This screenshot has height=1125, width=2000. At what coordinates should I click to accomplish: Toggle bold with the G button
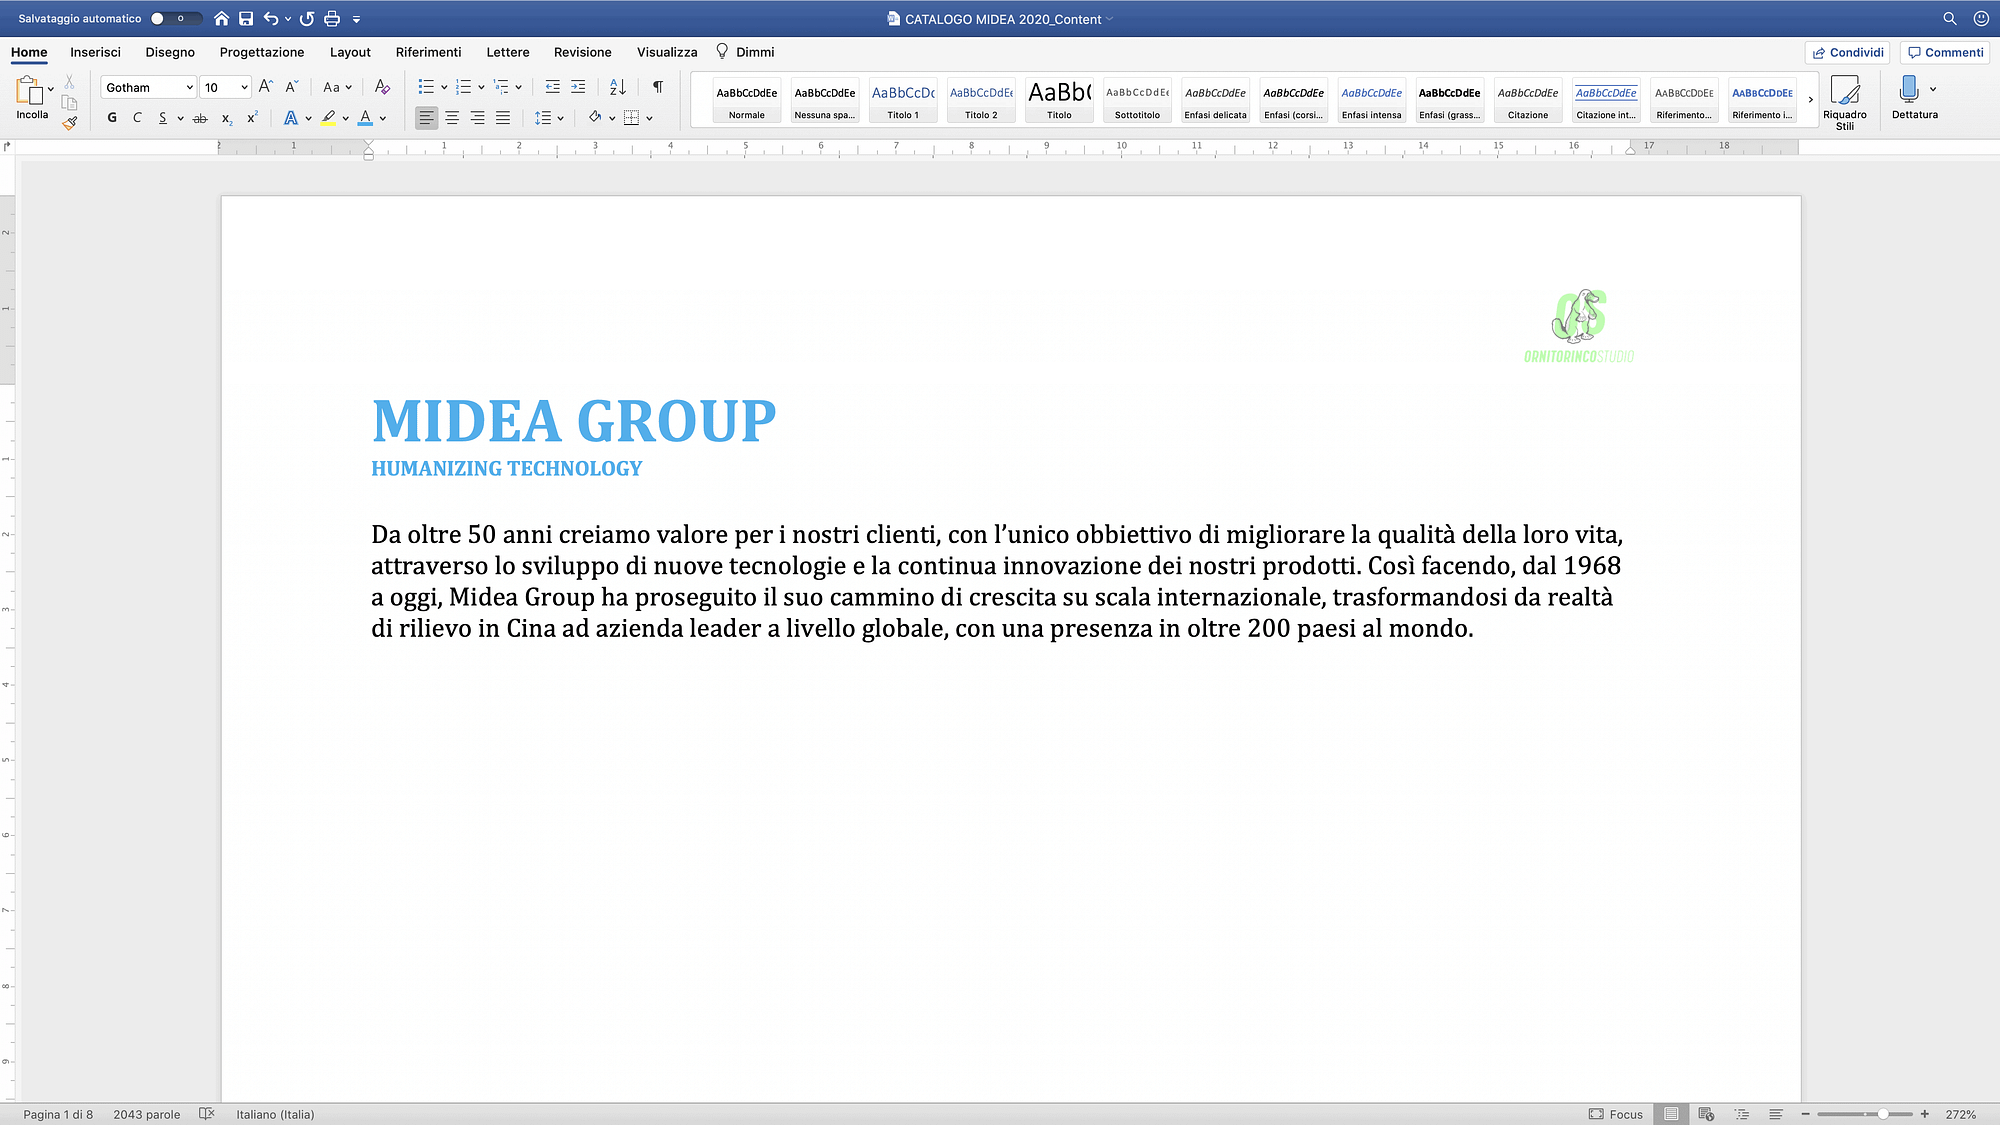tap(112, 118)
